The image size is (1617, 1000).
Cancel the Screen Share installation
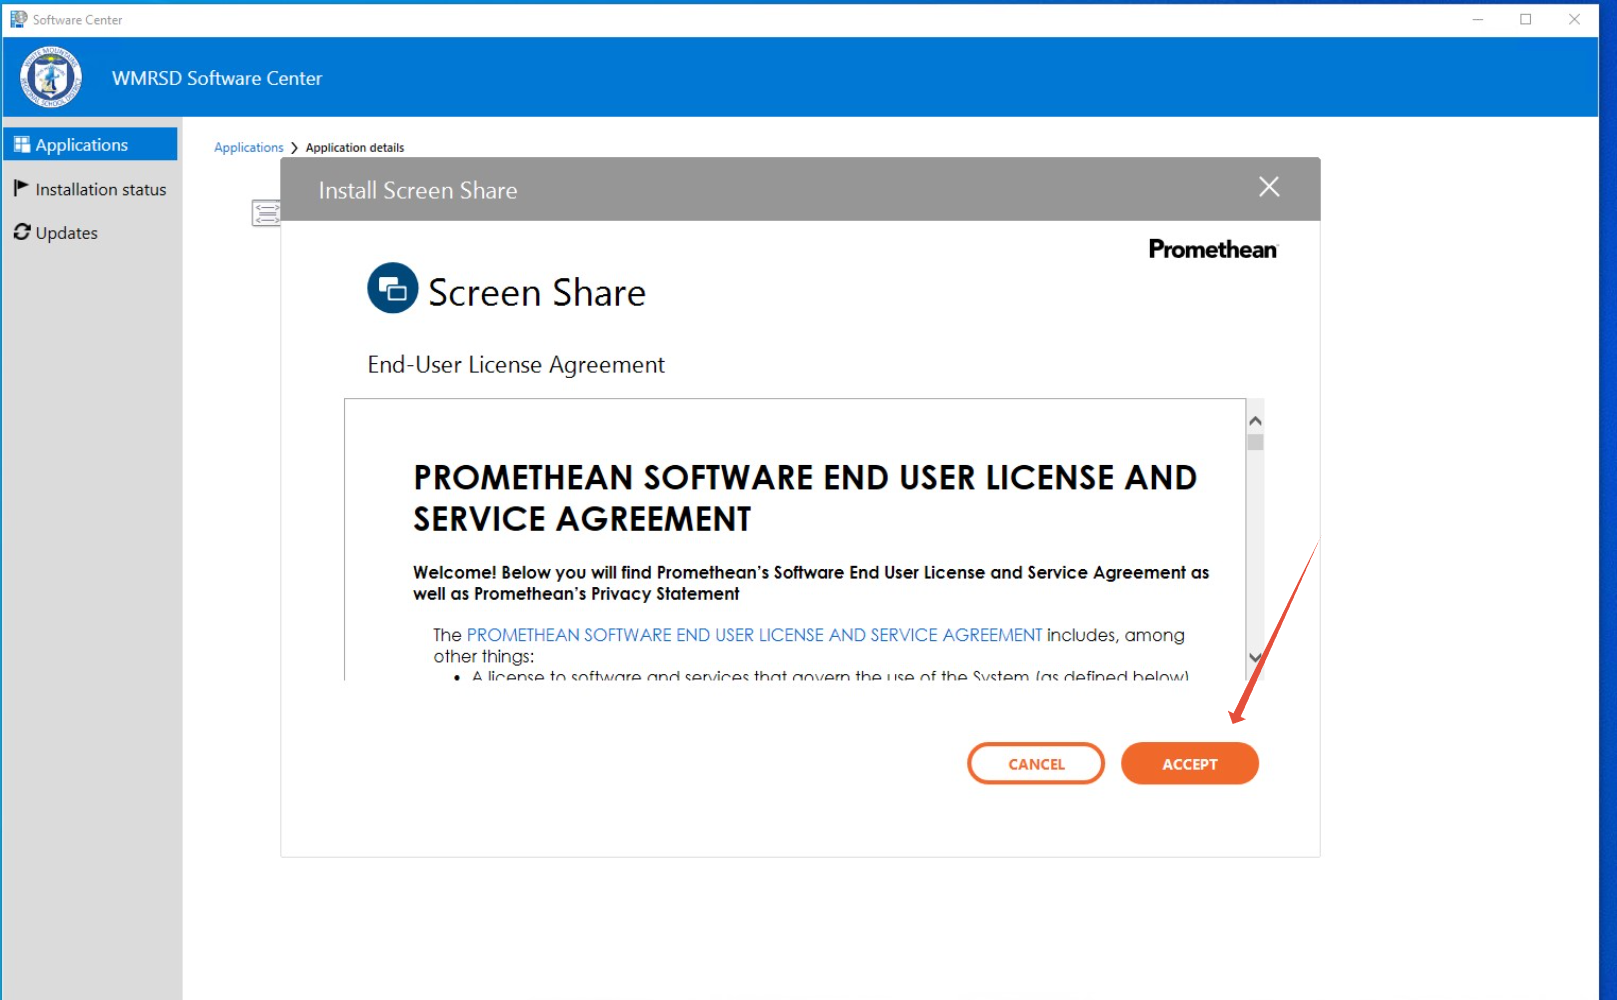click(x=1036, y=764)
